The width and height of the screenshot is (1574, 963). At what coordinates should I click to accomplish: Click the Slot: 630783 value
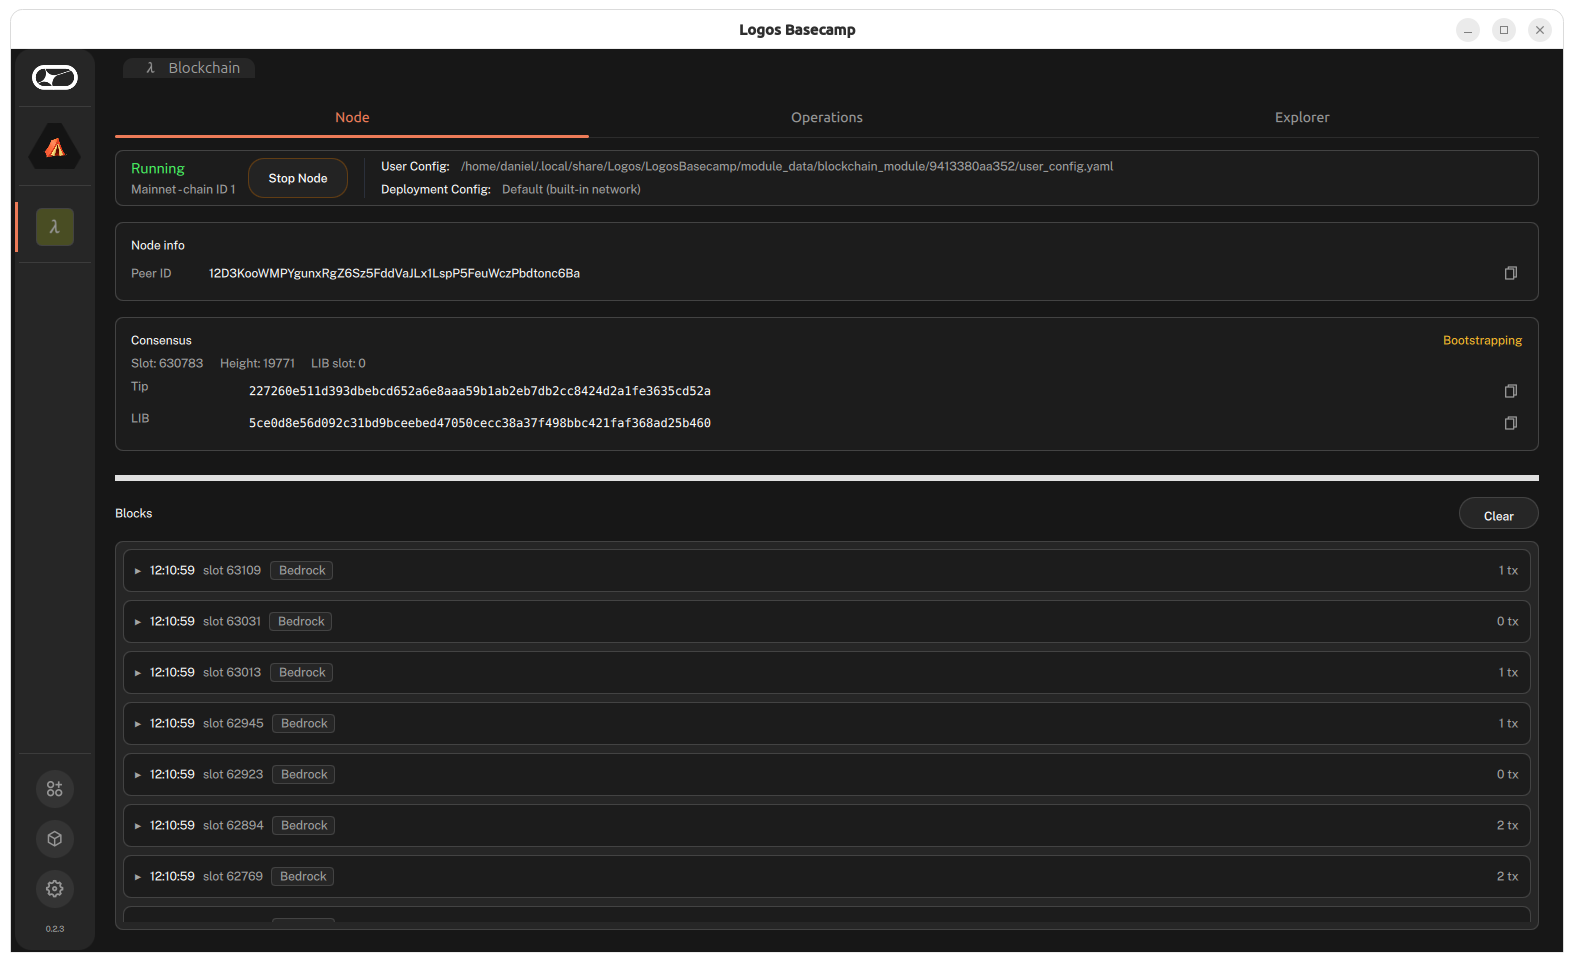click(167, 363)
